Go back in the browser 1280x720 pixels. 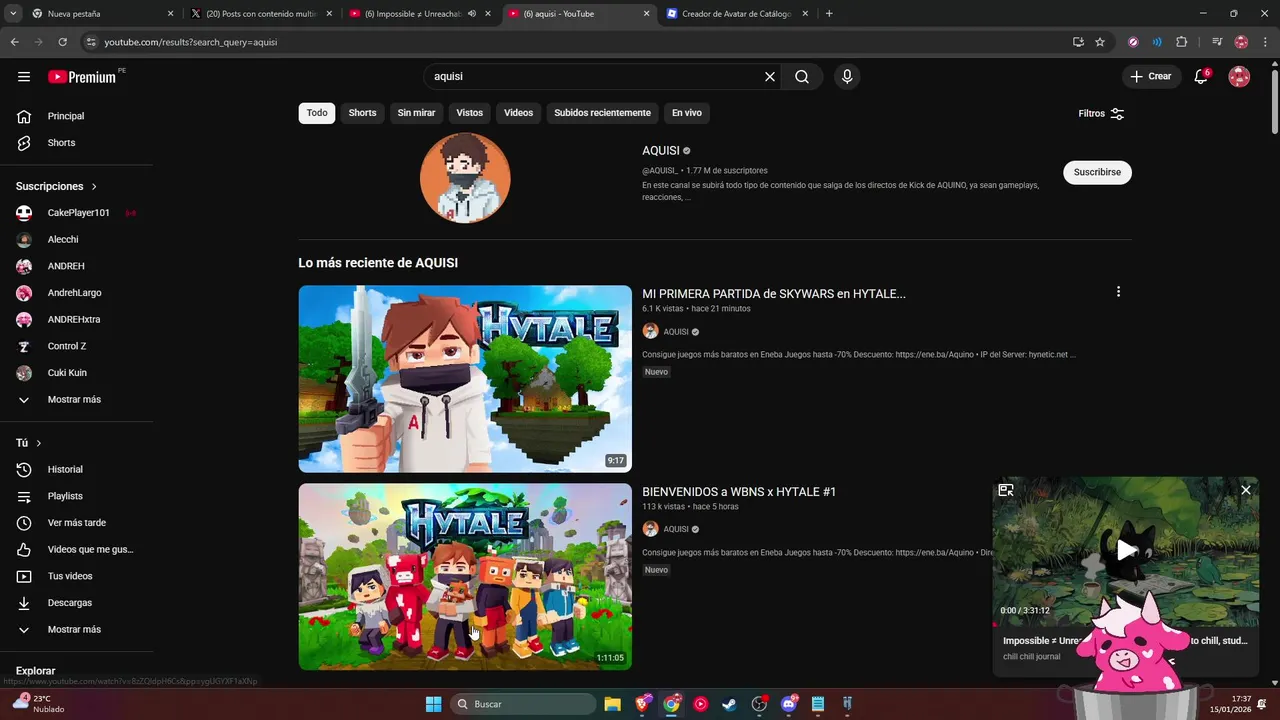pos(14,42)
